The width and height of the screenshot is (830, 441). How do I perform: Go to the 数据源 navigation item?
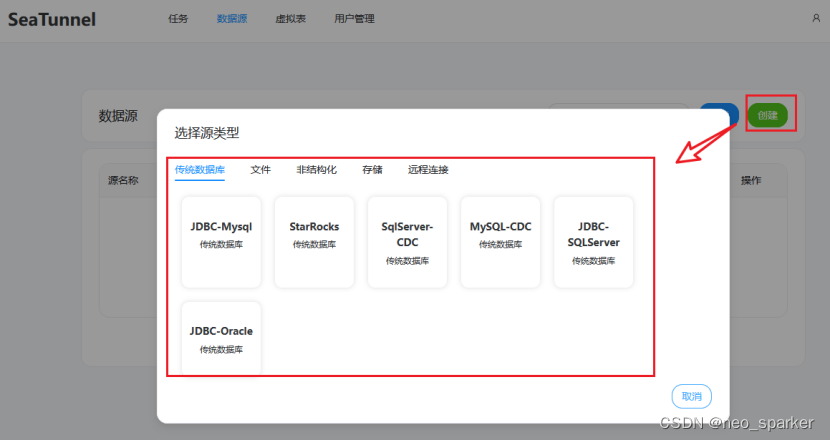232,19
